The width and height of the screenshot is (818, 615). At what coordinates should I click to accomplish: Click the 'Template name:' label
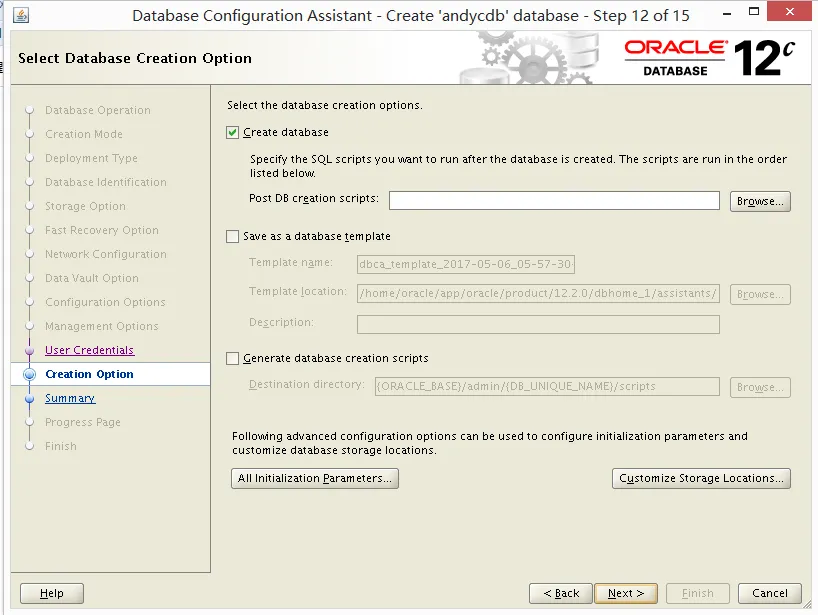pyautogui.click(x=291, y=262)
